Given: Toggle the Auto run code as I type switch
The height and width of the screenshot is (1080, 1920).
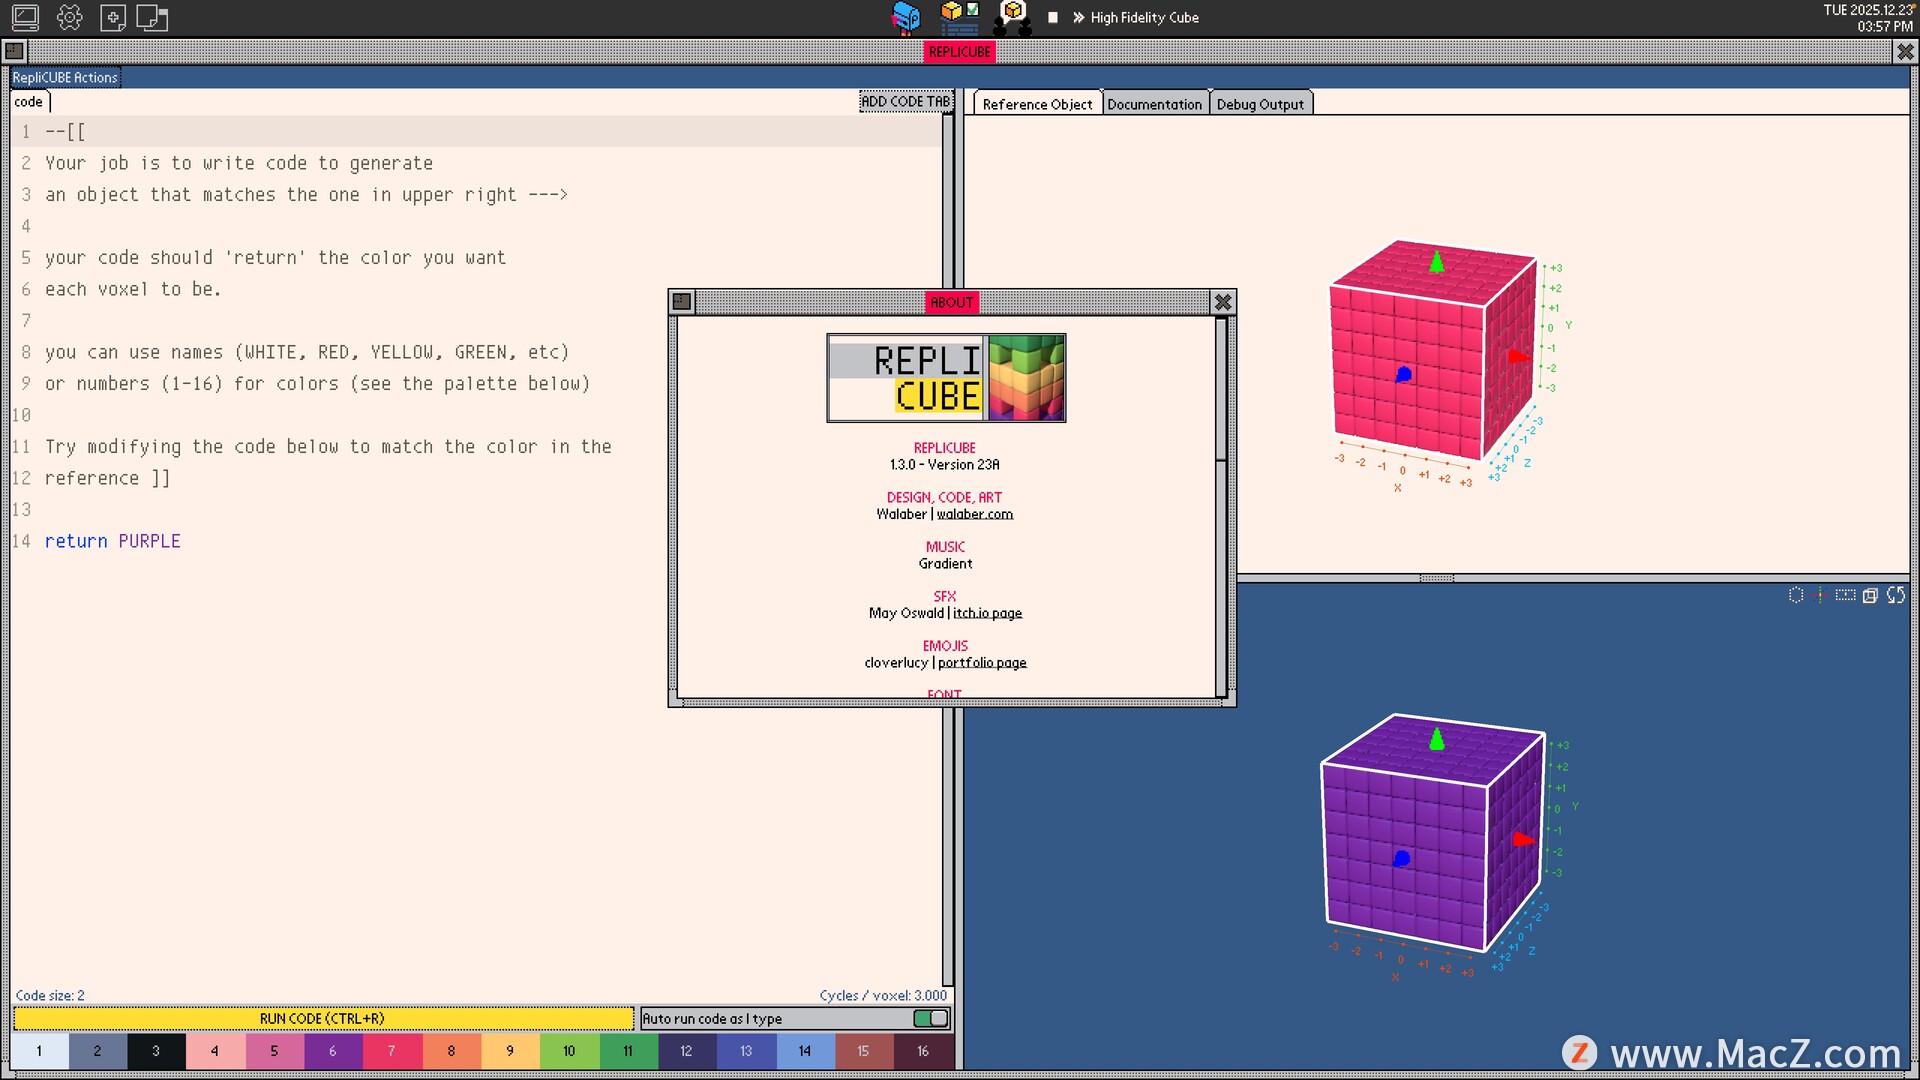Looking at the screenshot, I should (930, 1018).
